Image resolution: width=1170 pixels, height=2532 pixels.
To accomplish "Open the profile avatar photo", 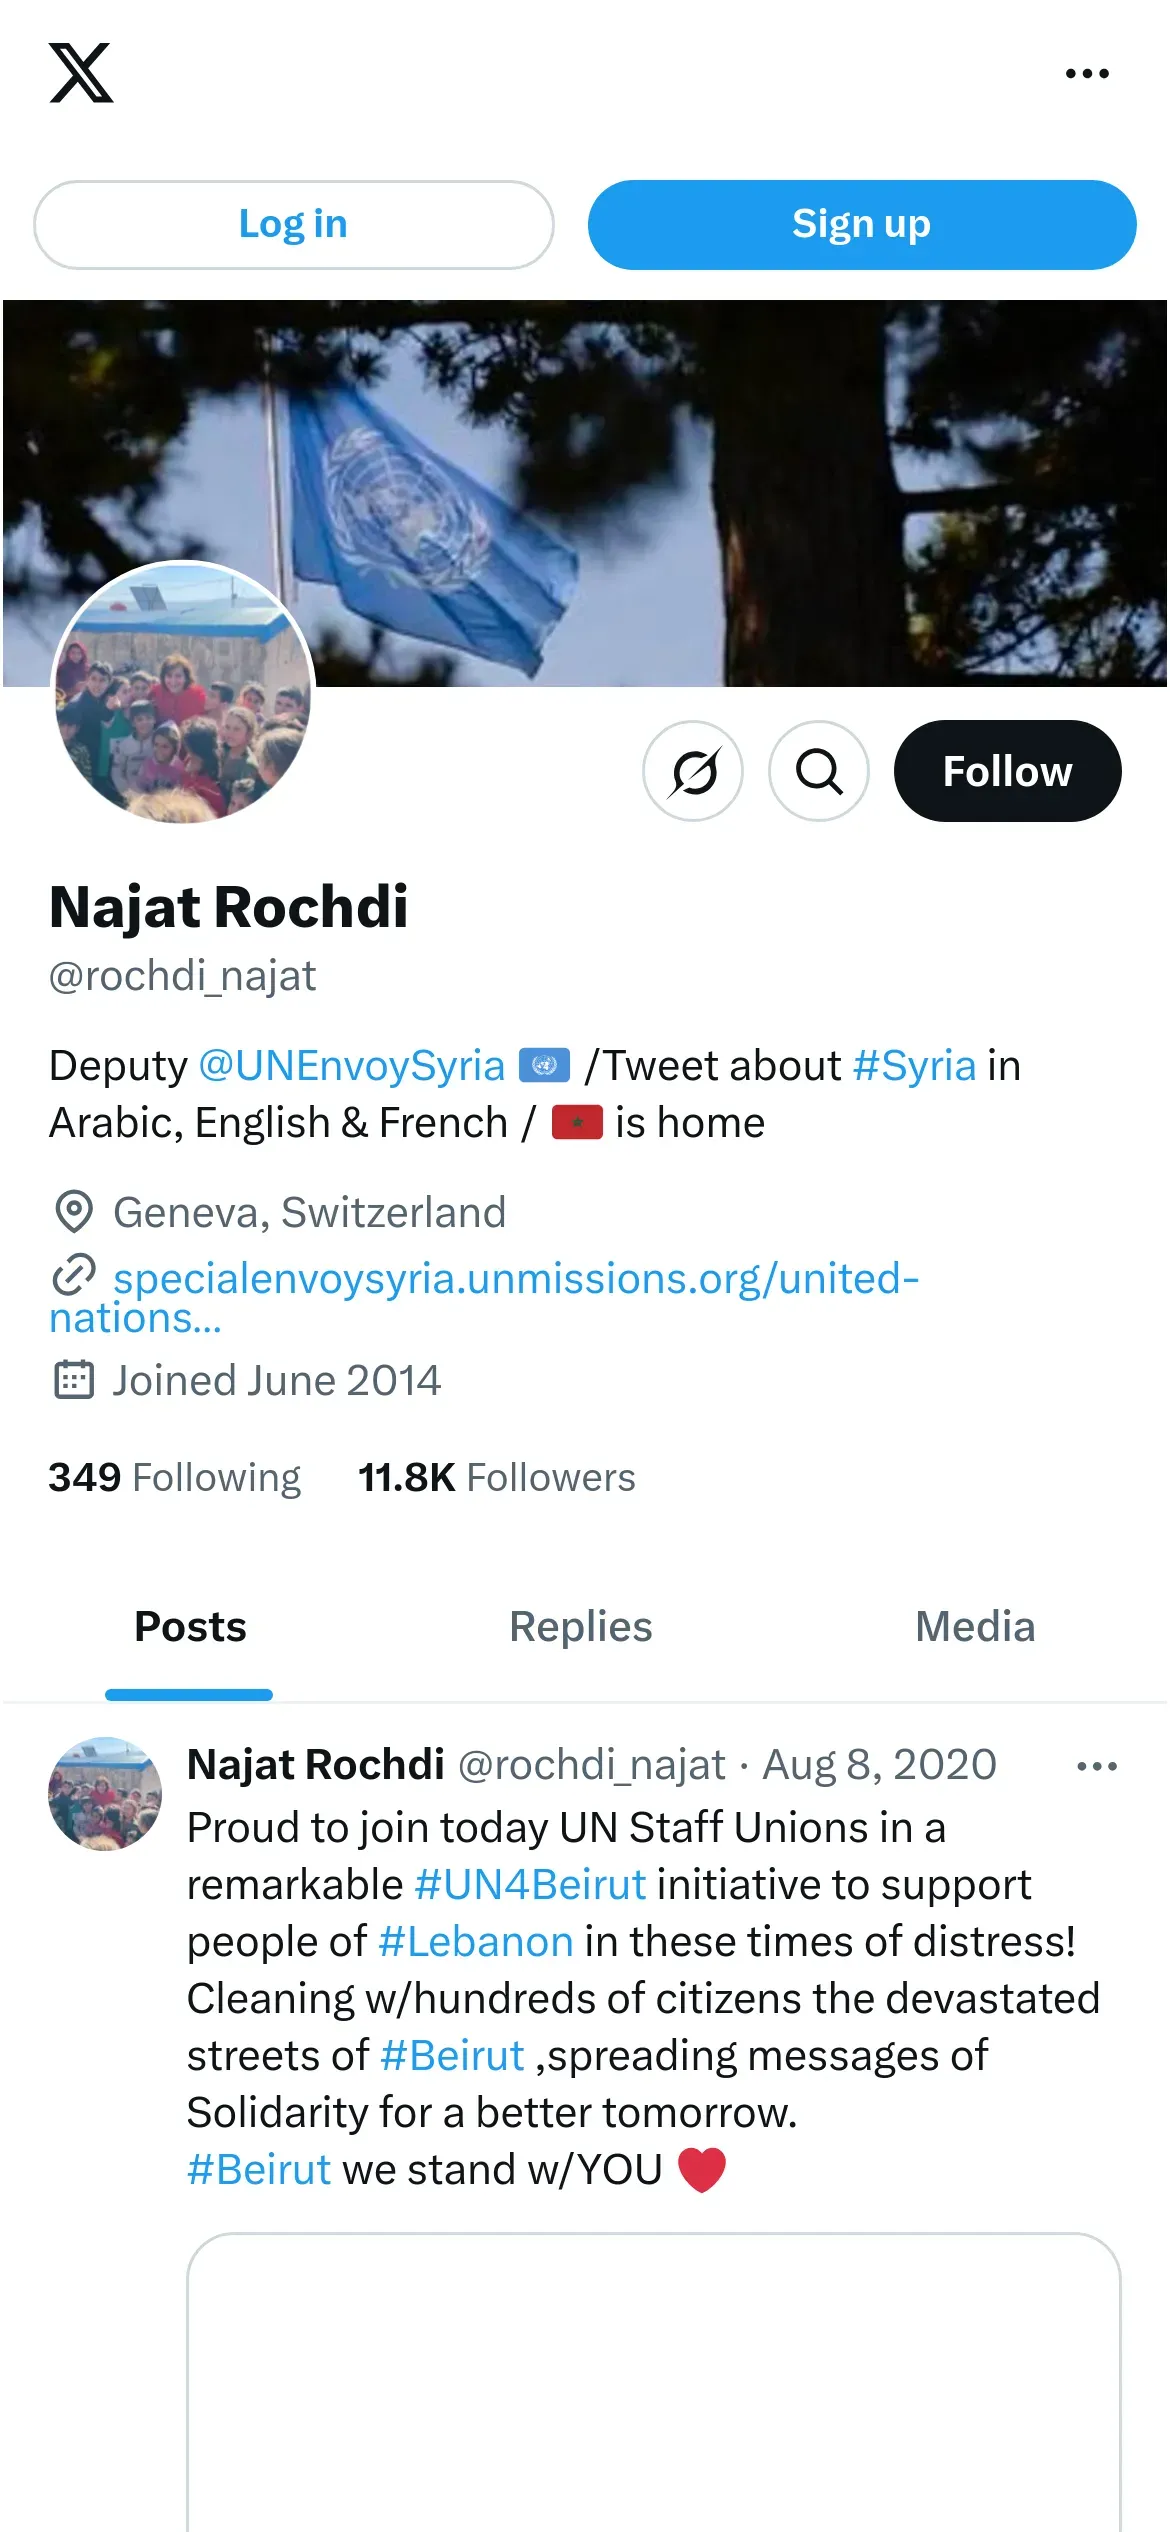I will tap(183, 694).
